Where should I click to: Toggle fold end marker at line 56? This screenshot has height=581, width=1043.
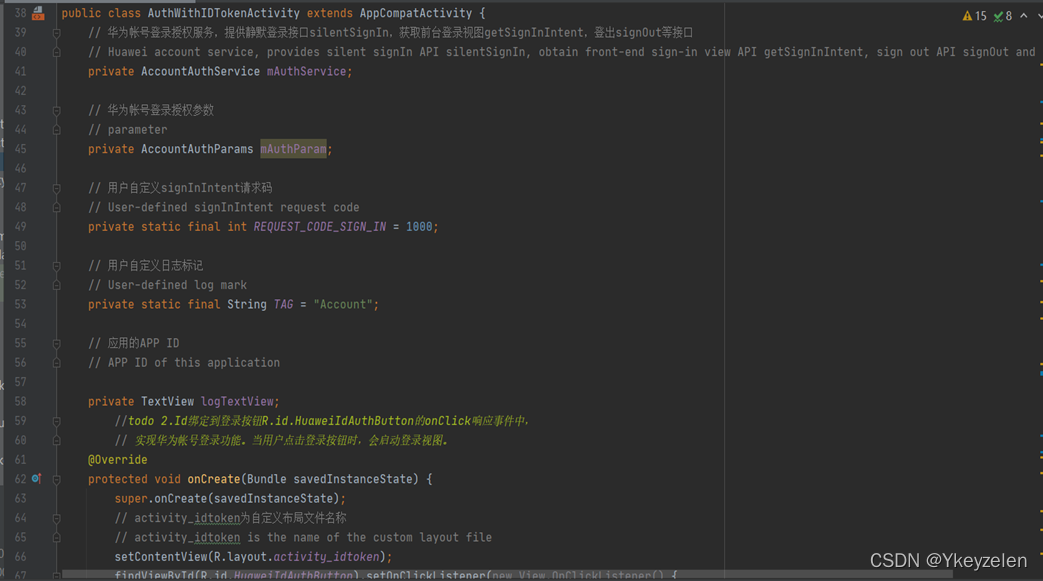[57, 363]
